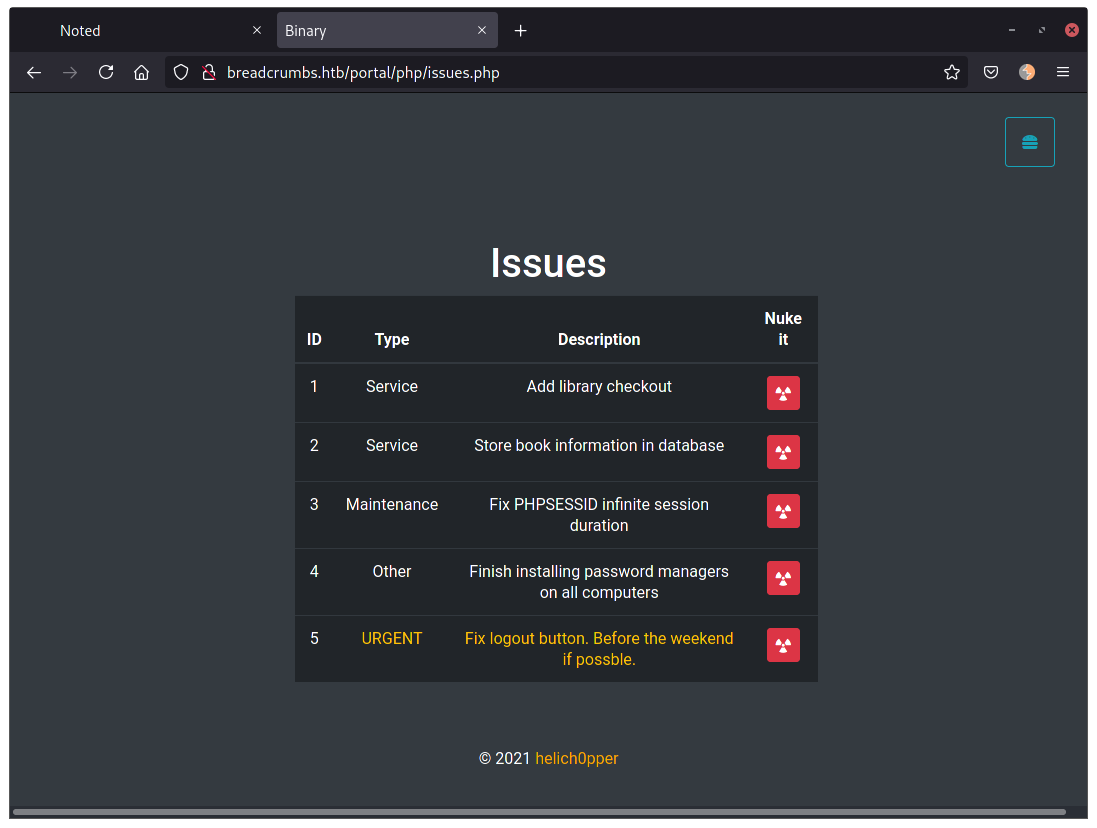Nuke the 'Add library checkout' issue
The height and width of the screenshot is (828, 1097).
(783, 393)
